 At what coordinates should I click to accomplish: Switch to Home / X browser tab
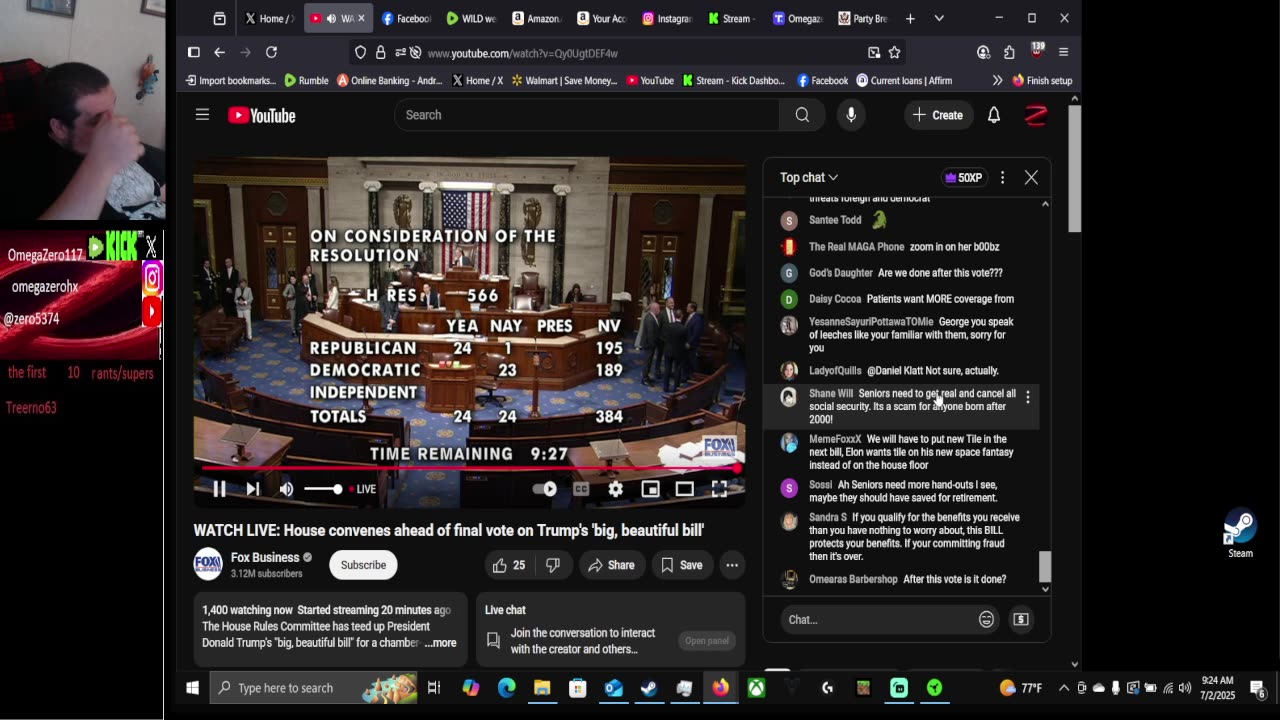[x=269, y=18]
